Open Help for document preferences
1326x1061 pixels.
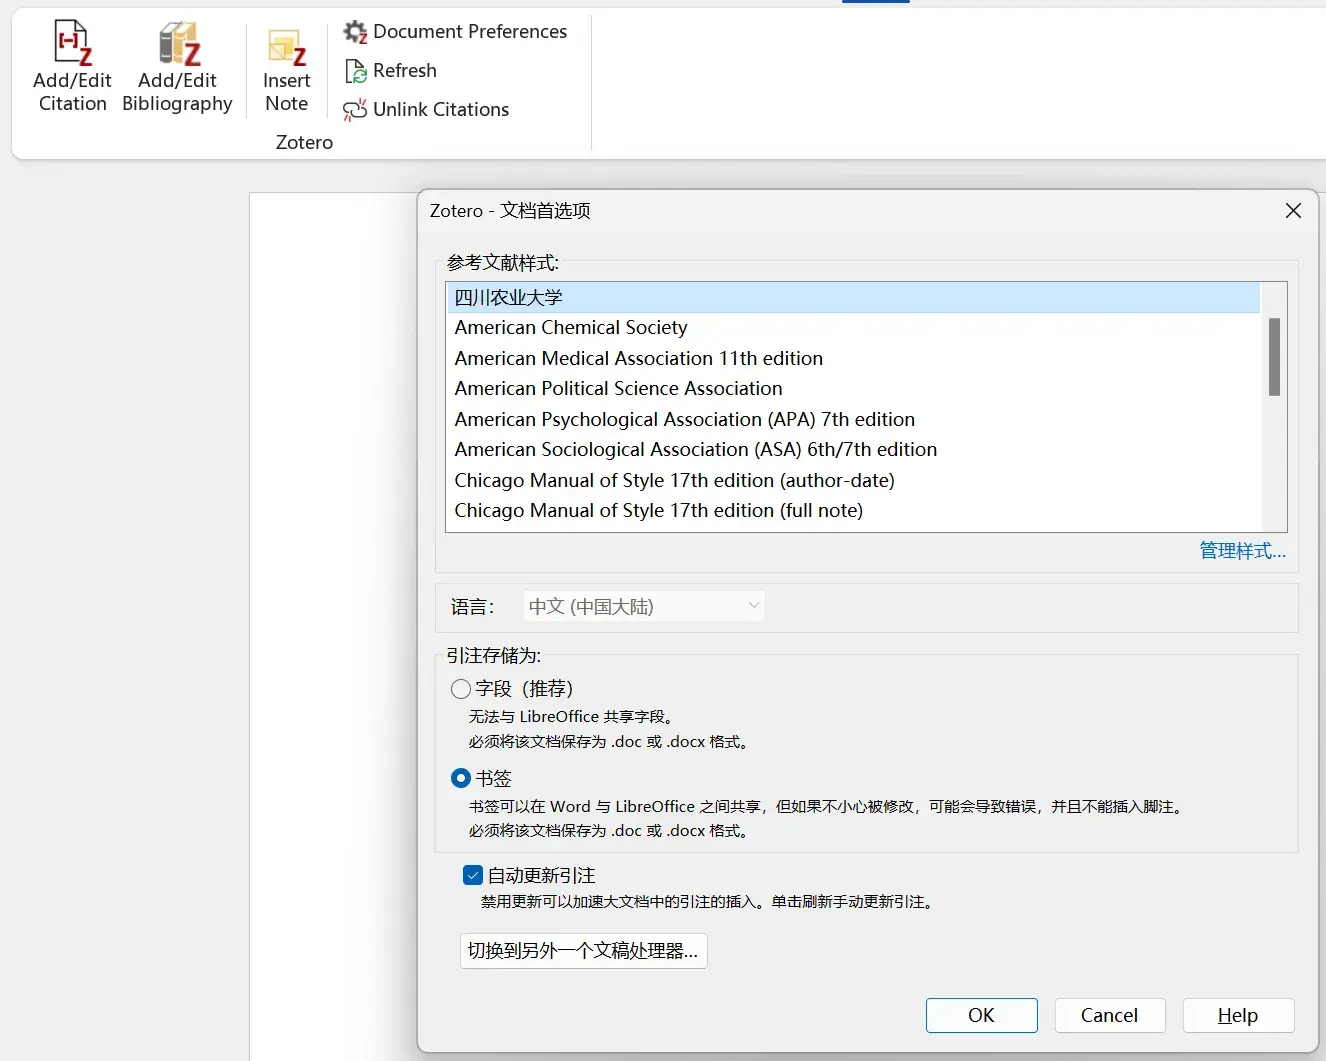[1238, 1015]
